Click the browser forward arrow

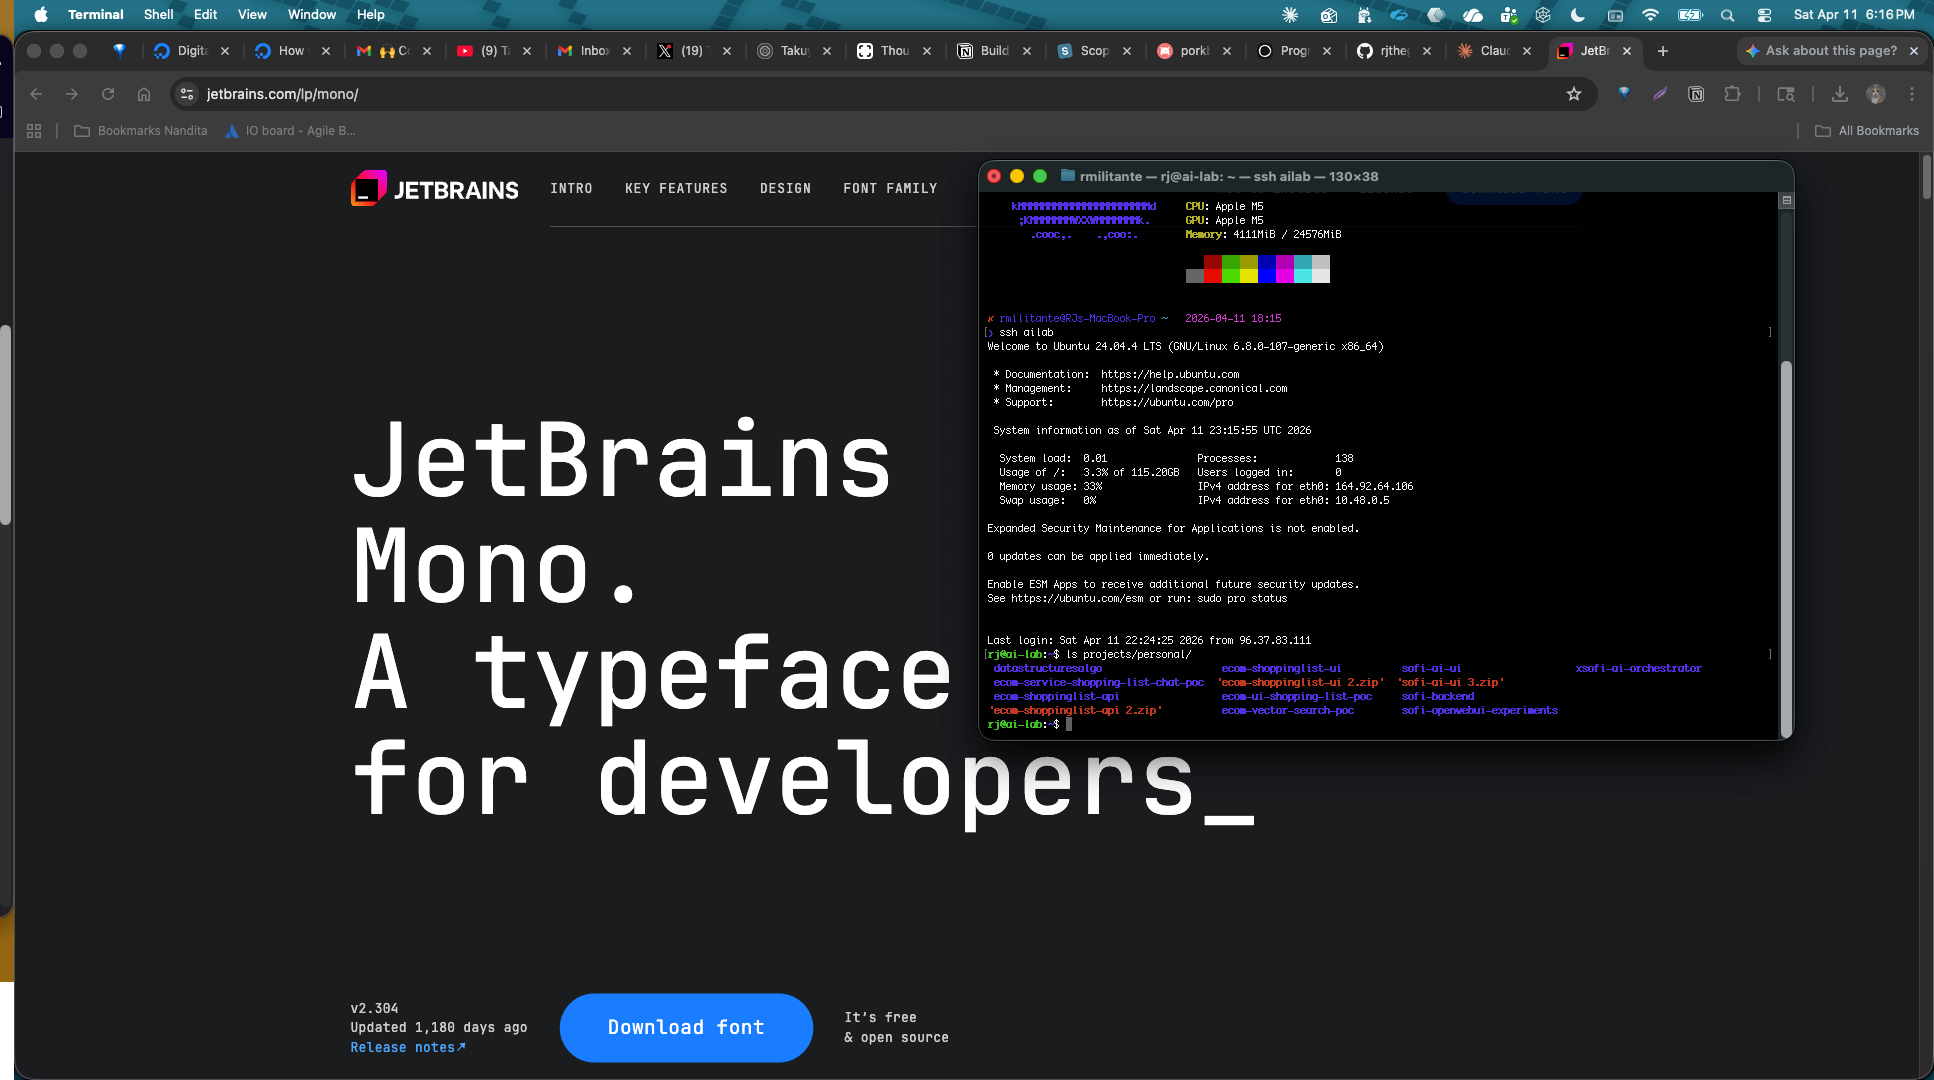(x=72, y=94)
